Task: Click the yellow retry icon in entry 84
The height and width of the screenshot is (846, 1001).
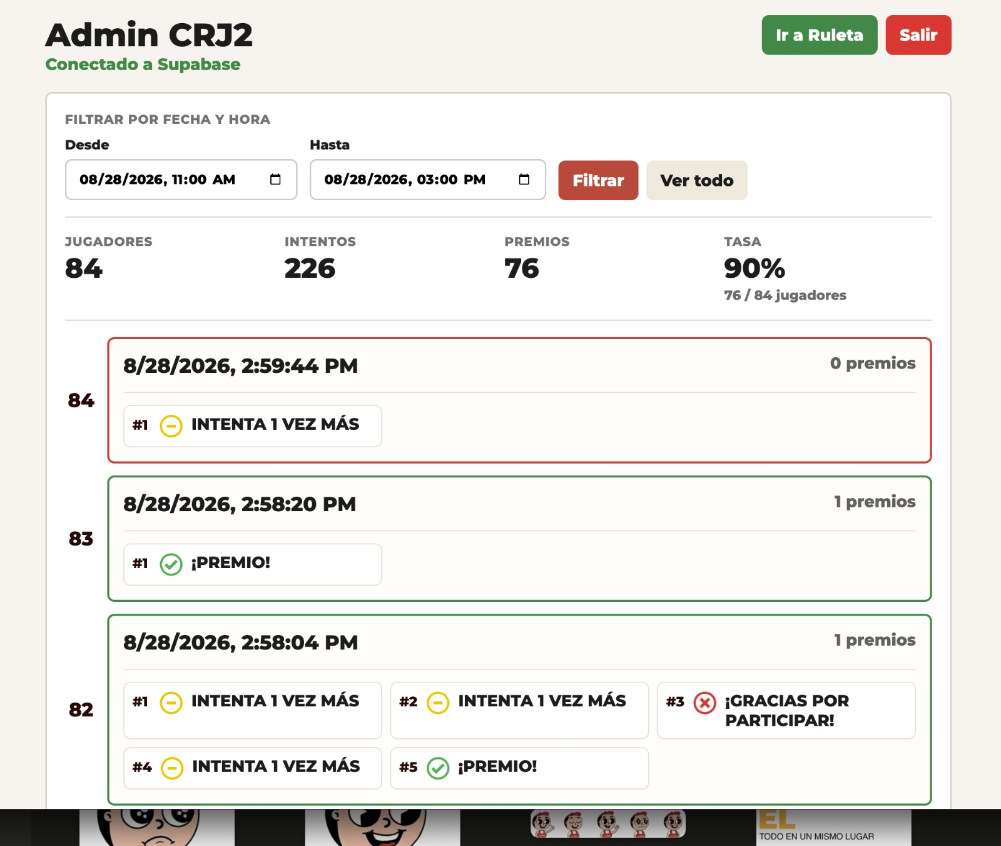Action: (171, 425)
